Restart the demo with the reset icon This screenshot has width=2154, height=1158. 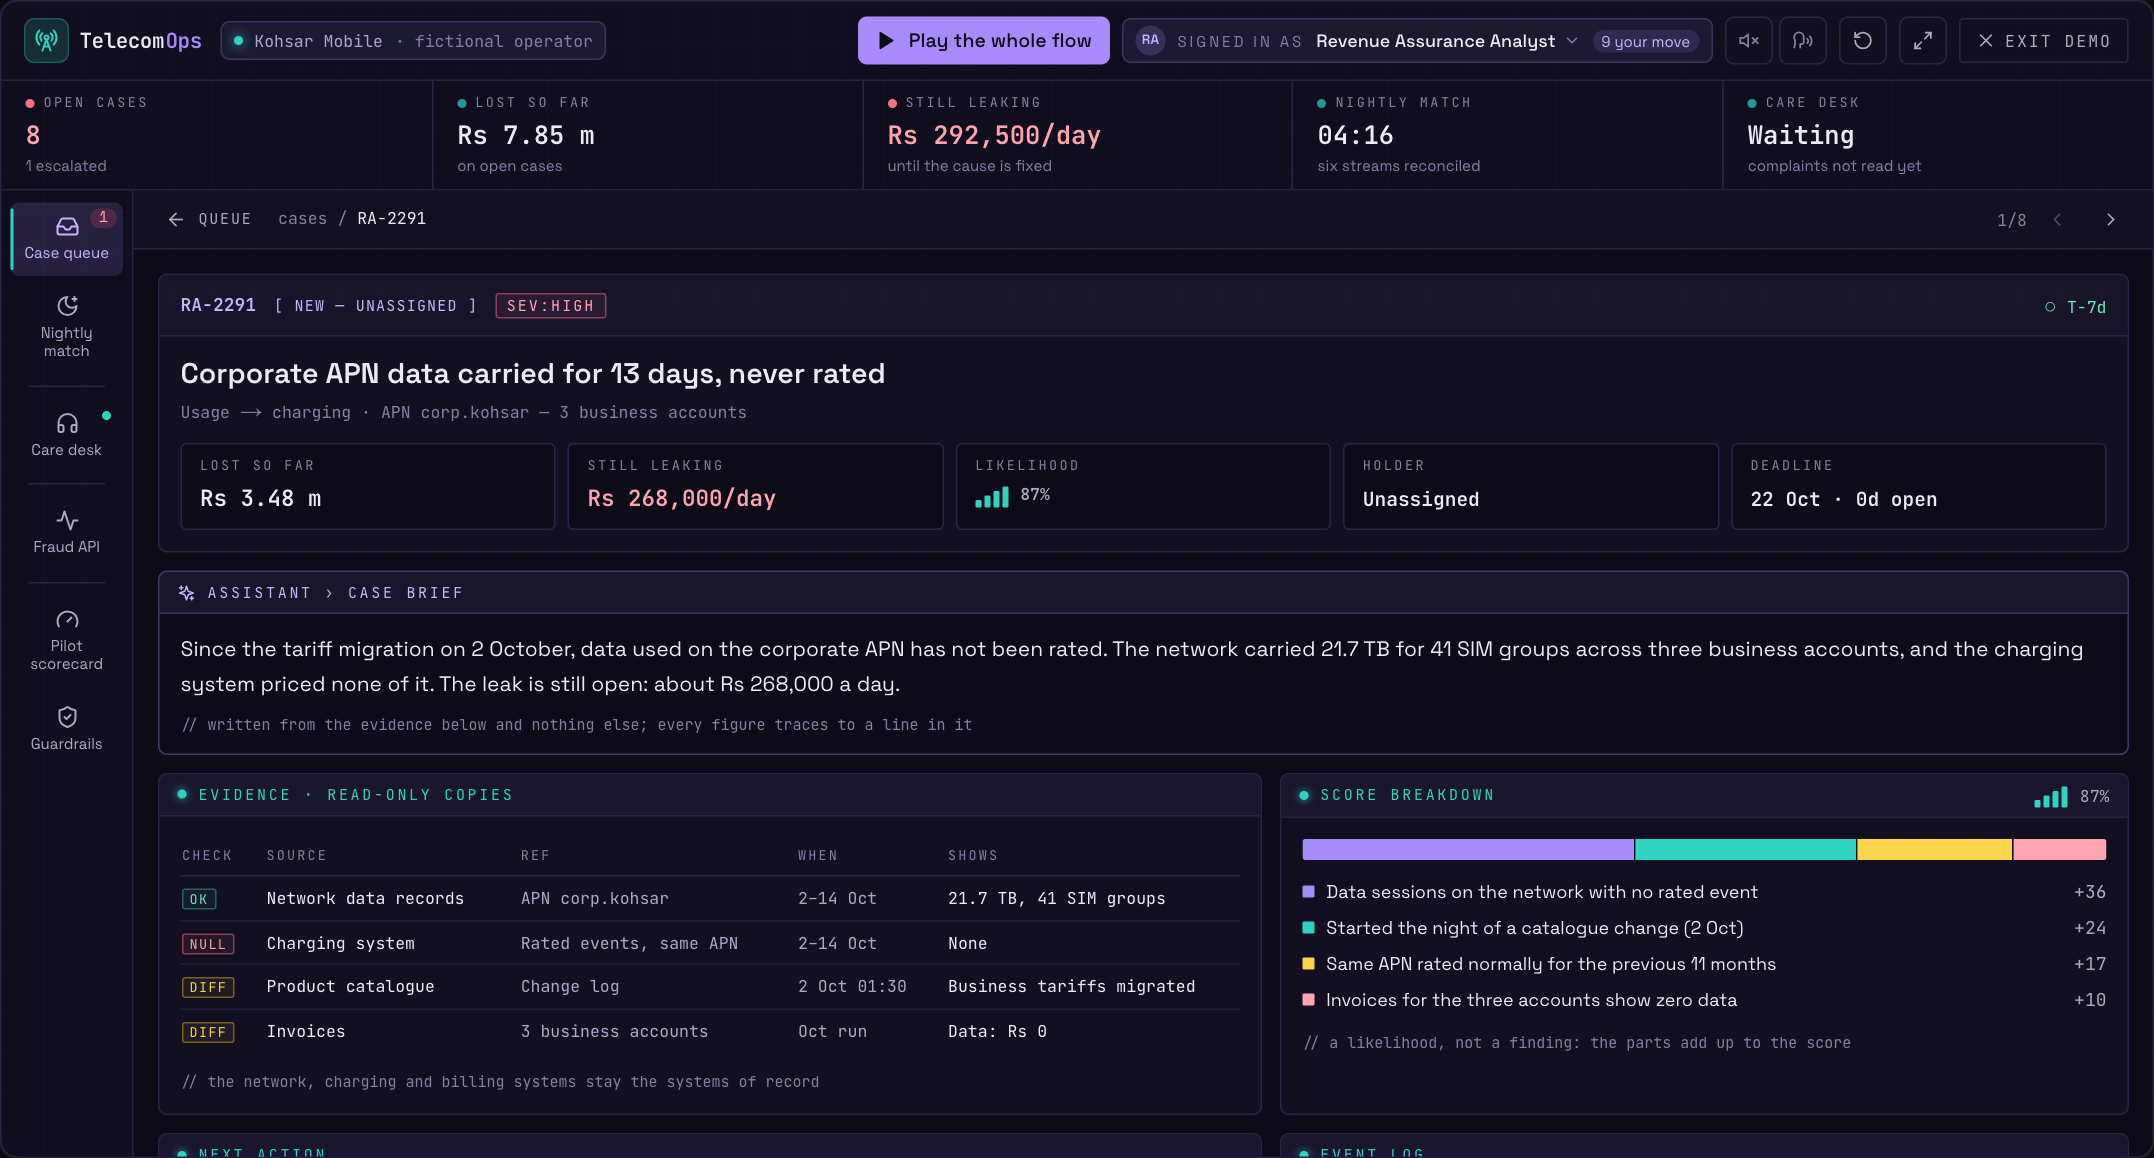[1862, 41]
